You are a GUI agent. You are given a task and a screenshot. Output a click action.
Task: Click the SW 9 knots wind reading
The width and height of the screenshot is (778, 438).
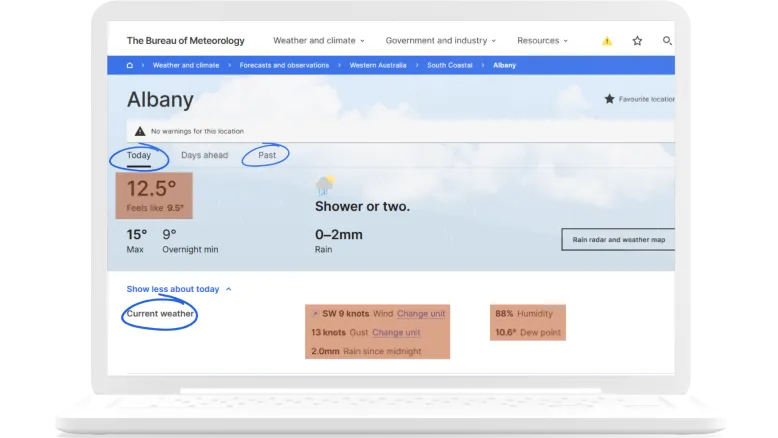[x=345, y=313]
